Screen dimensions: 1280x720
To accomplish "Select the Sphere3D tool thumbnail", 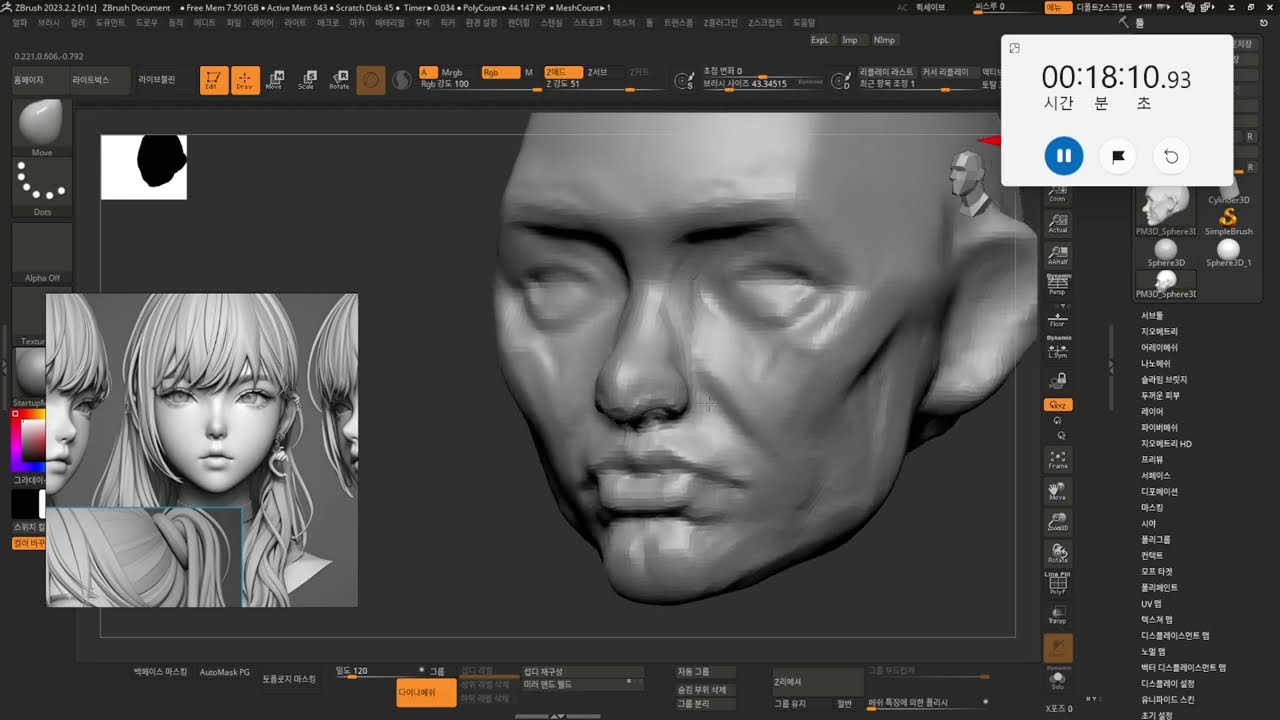I will coord(1166,253).
